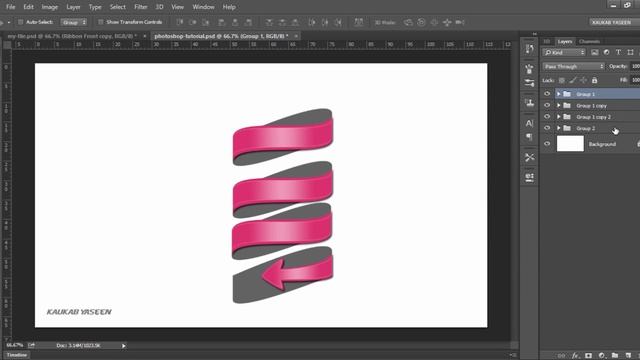Open the Image menu

(x=50, y=7)
